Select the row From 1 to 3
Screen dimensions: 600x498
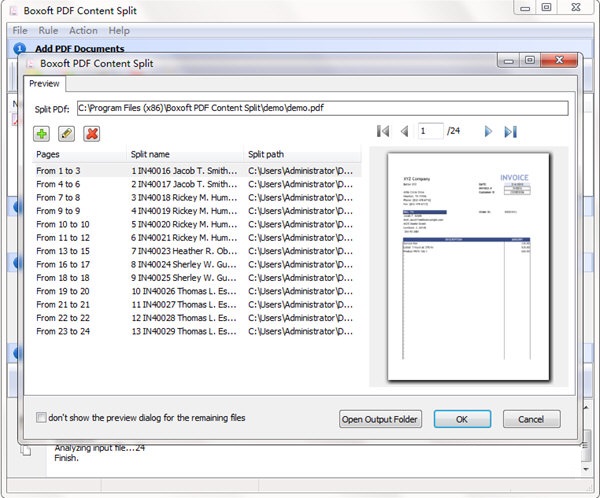197,171
